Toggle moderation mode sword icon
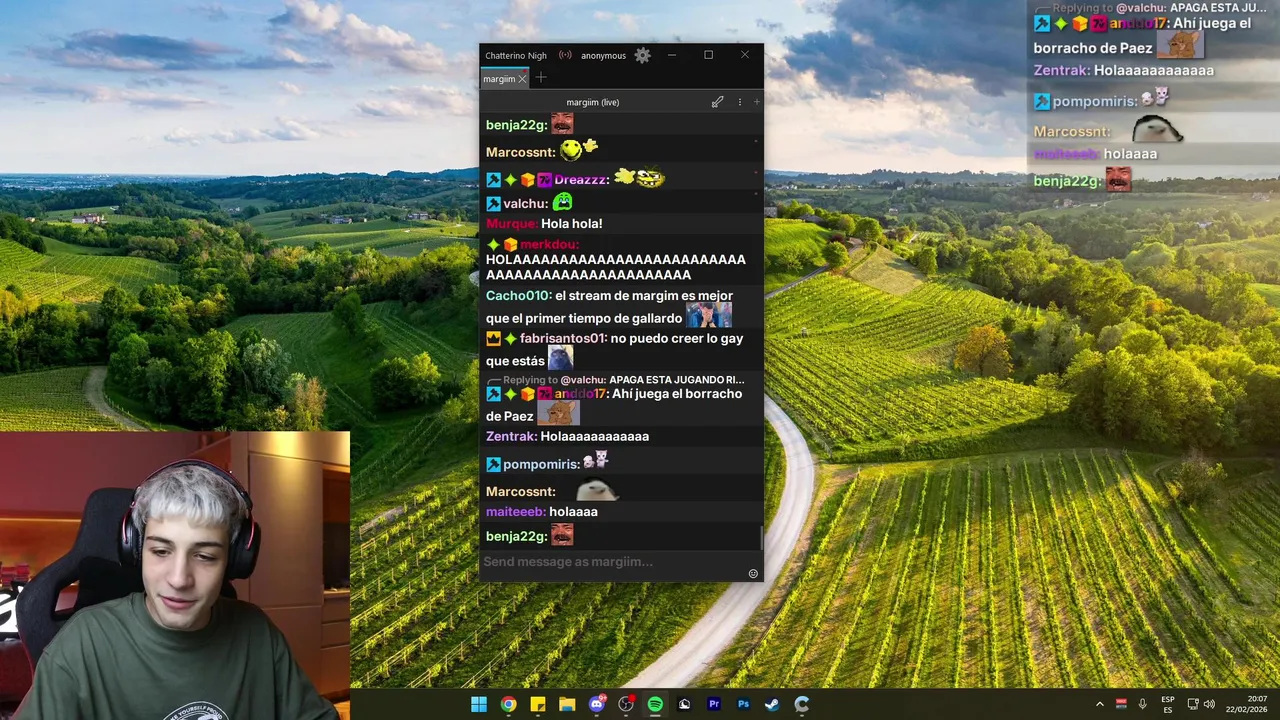This screenshot has height=720, width=1280. click(717, 102)
